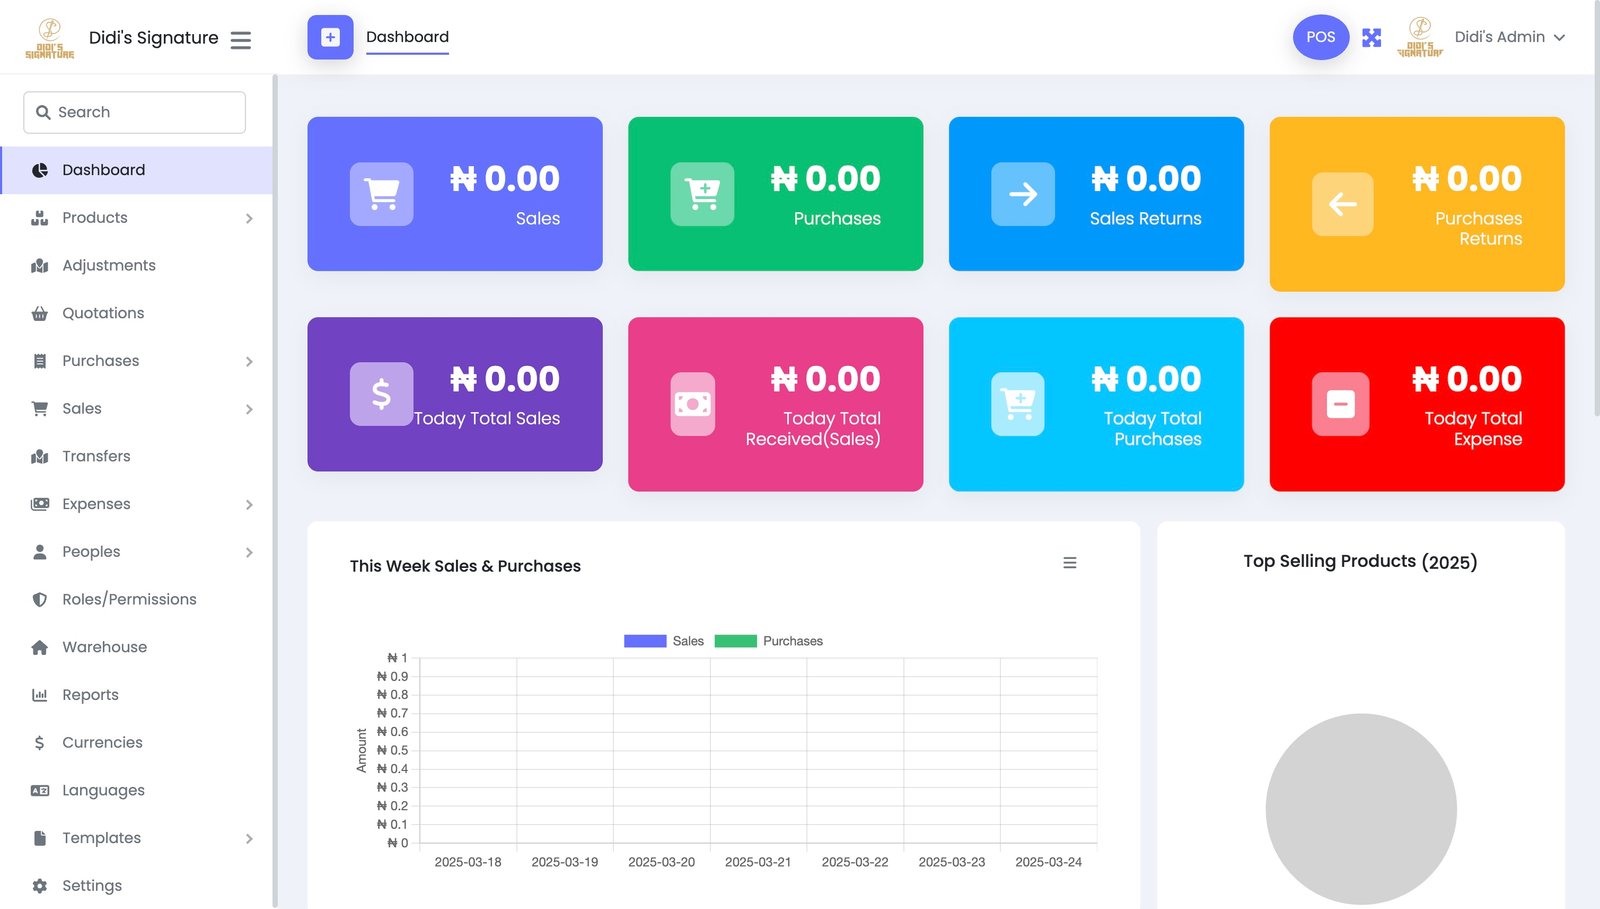The height and width of the screenshot is (909, 1600).
Task: Click the Today Total Expense minus icon
Action: [x=1340, y=404]
